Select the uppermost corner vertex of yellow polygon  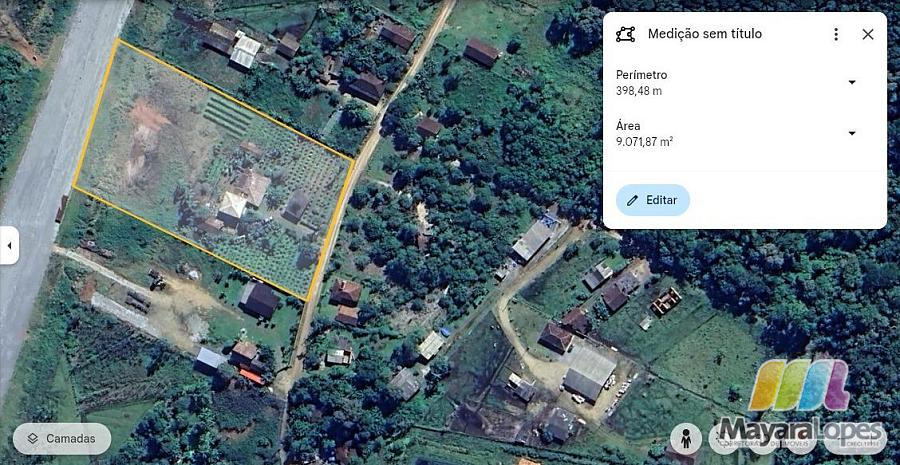pos(118,40)
